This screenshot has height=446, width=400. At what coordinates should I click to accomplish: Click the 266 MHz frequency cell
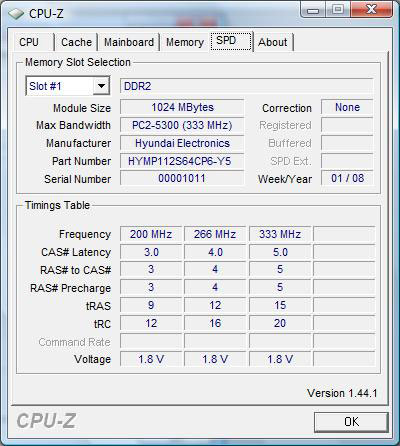pyautogui.click(x=215, y=234)
